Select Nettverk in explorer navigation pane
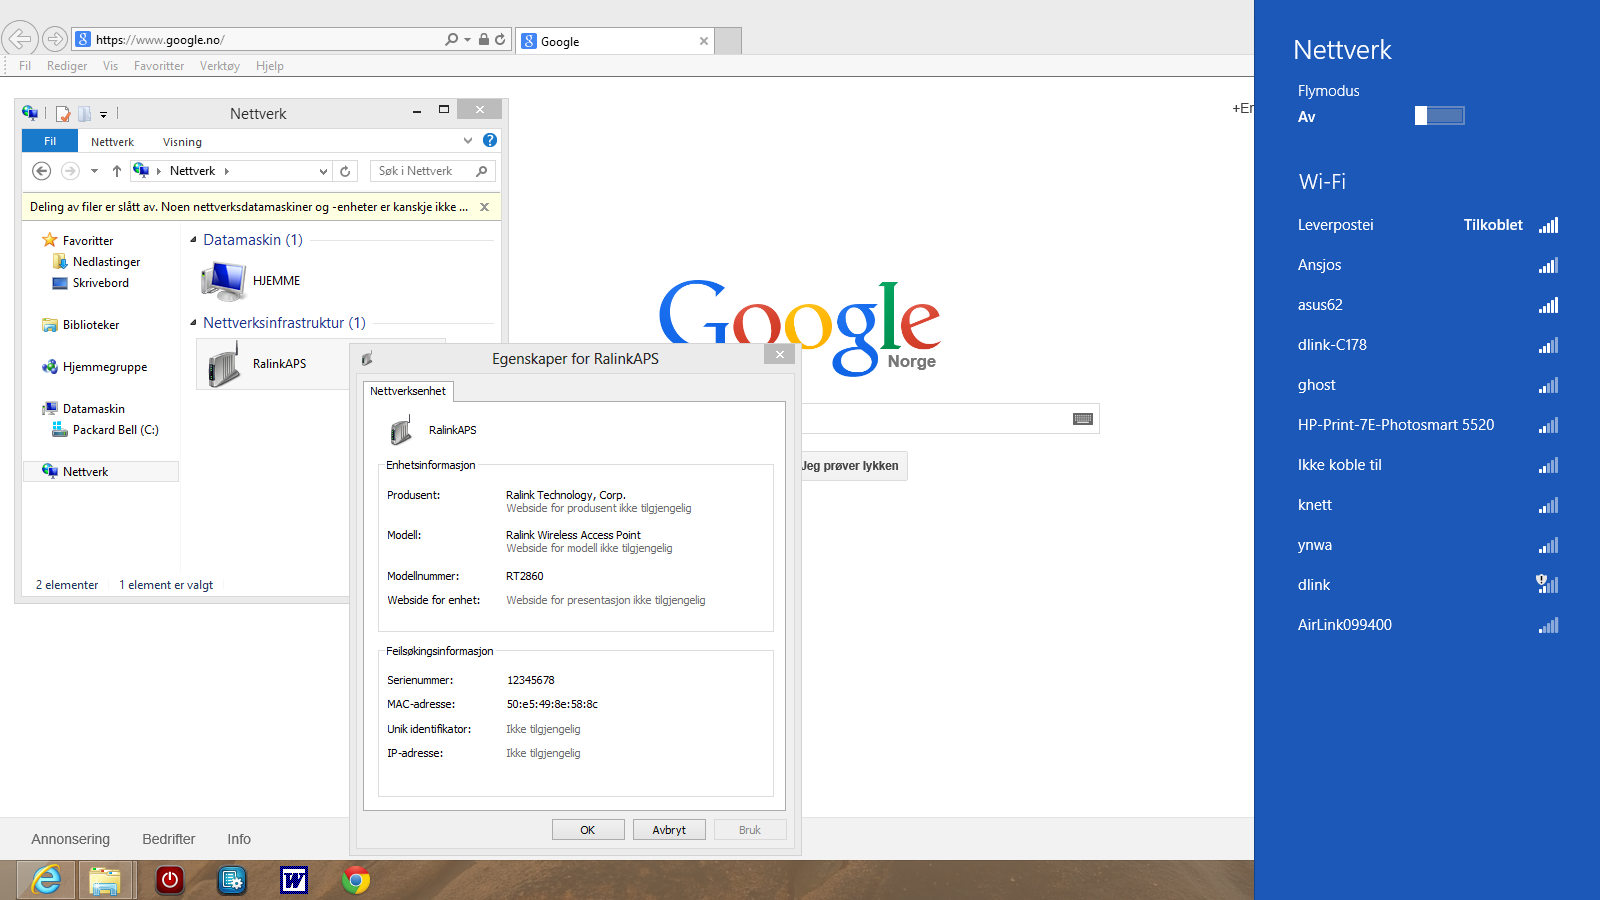1600x900 pixels. (x=100, y=472)
